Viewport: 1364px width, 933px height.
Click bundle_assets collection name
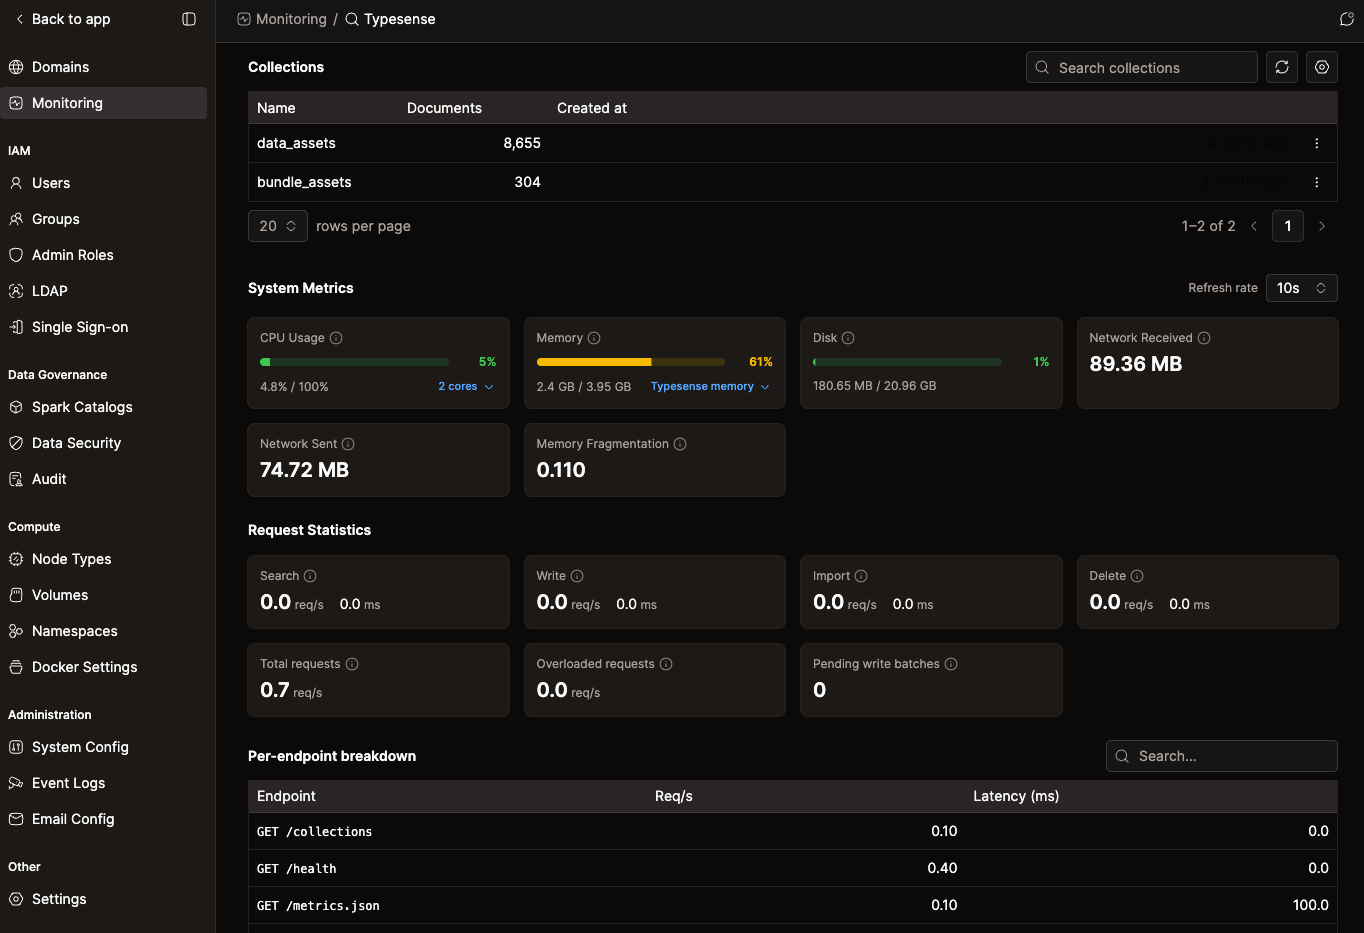click(304, 182)
